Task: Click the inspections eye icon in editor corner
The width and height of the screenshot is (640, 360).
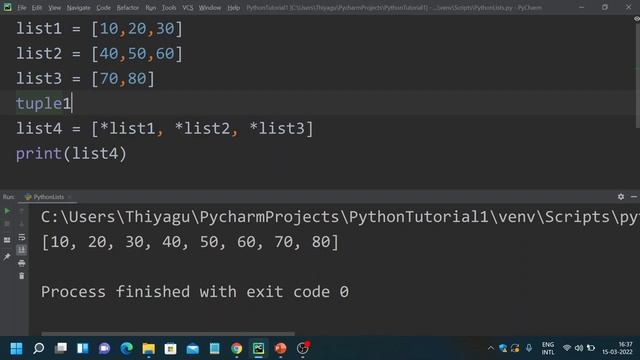Action: pos(636,19)
